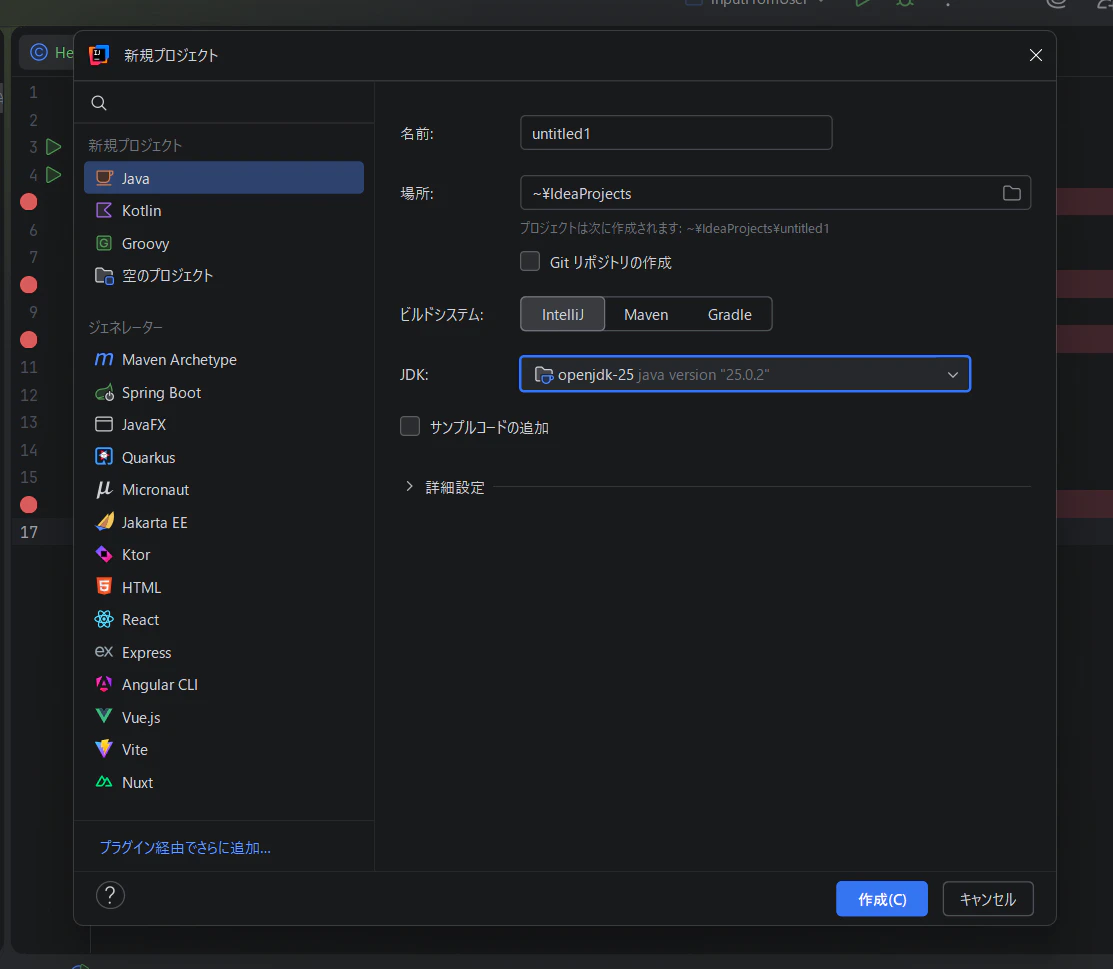Select the Jakarta EE generator
The image size is (1113, 969).
pos(224,522)
